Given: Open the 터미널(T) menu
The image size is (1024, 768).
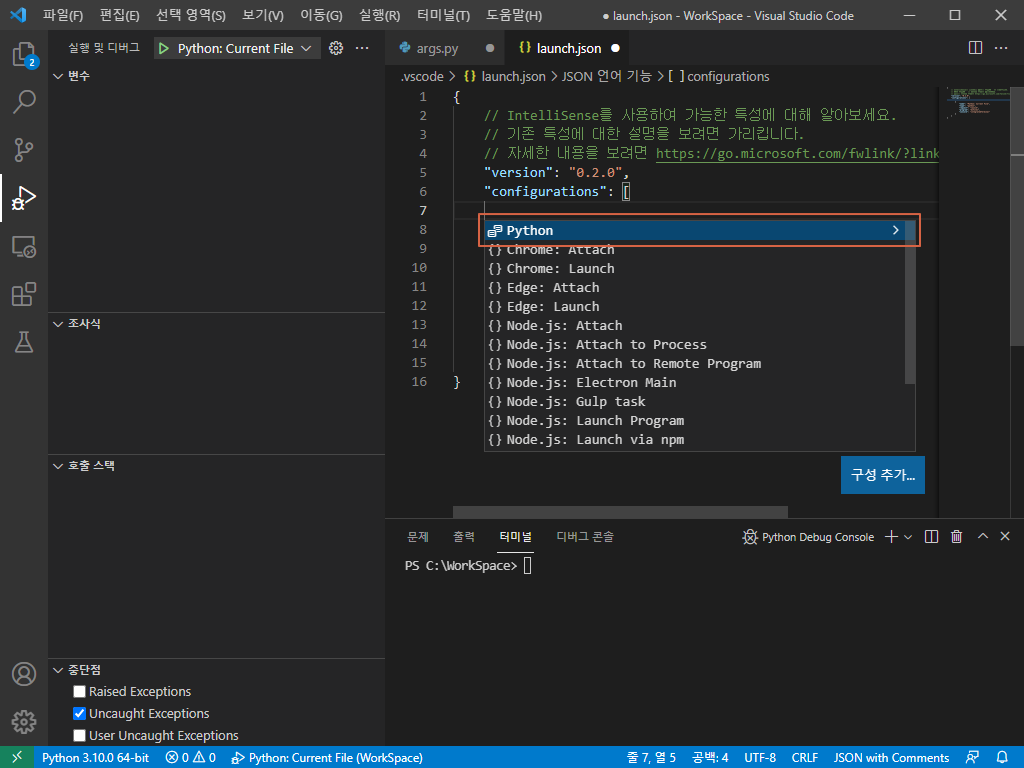Looking at the screenshot, I should tap(443, 15).
